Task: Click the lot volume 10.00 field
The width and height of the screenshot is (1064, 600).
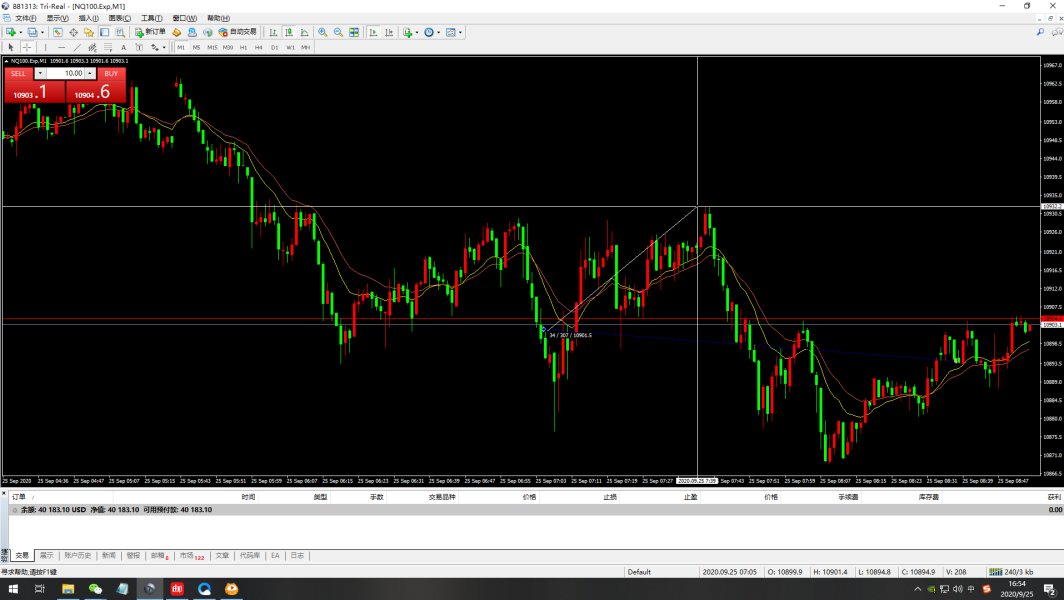Action: tap(65, 73)
